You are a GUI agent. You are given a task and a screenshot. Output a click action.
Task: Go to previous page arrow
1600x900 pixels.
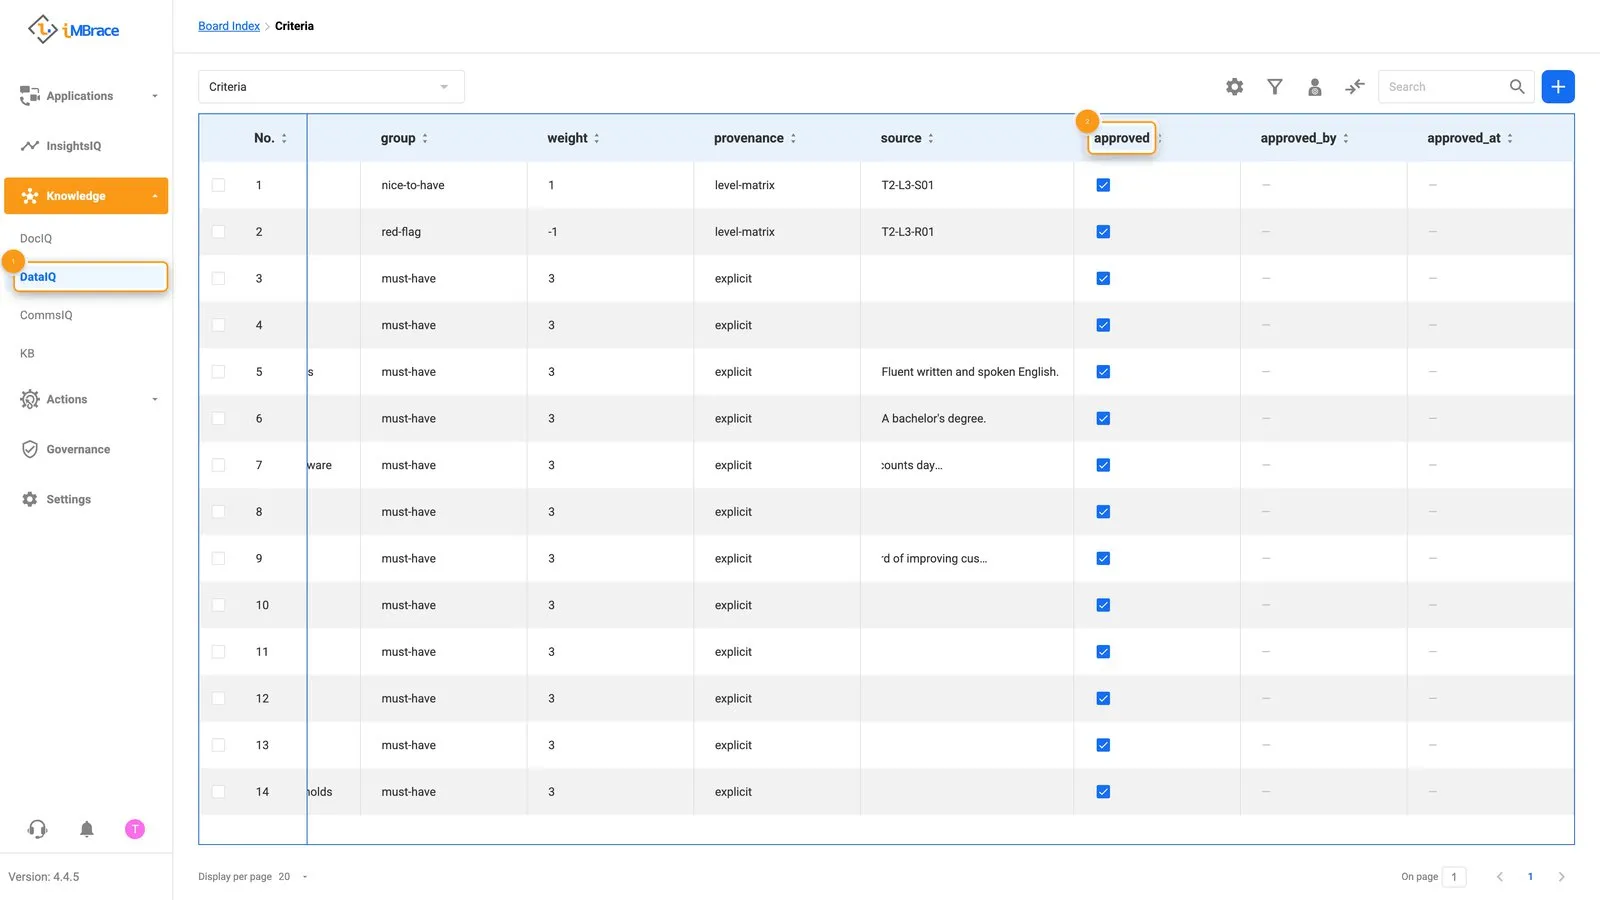point(1499,877)
